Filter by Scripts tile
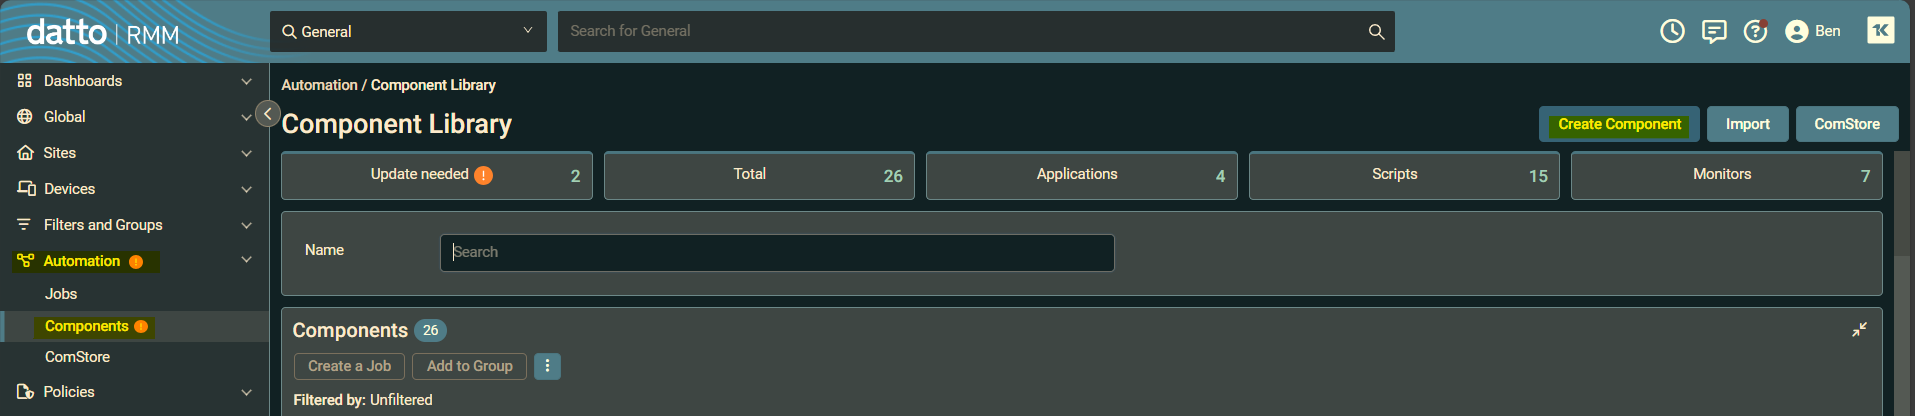 tap(1404, 176)
